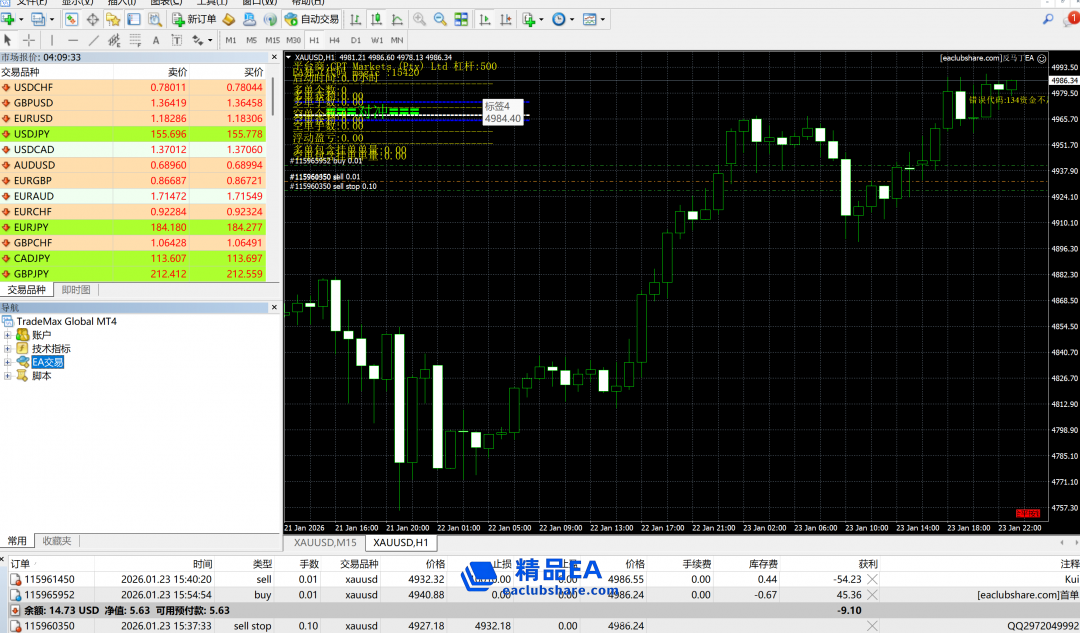Click the tile windows grid icon
This screenshot has height=633, width=1080.
[x=460, y=19]
